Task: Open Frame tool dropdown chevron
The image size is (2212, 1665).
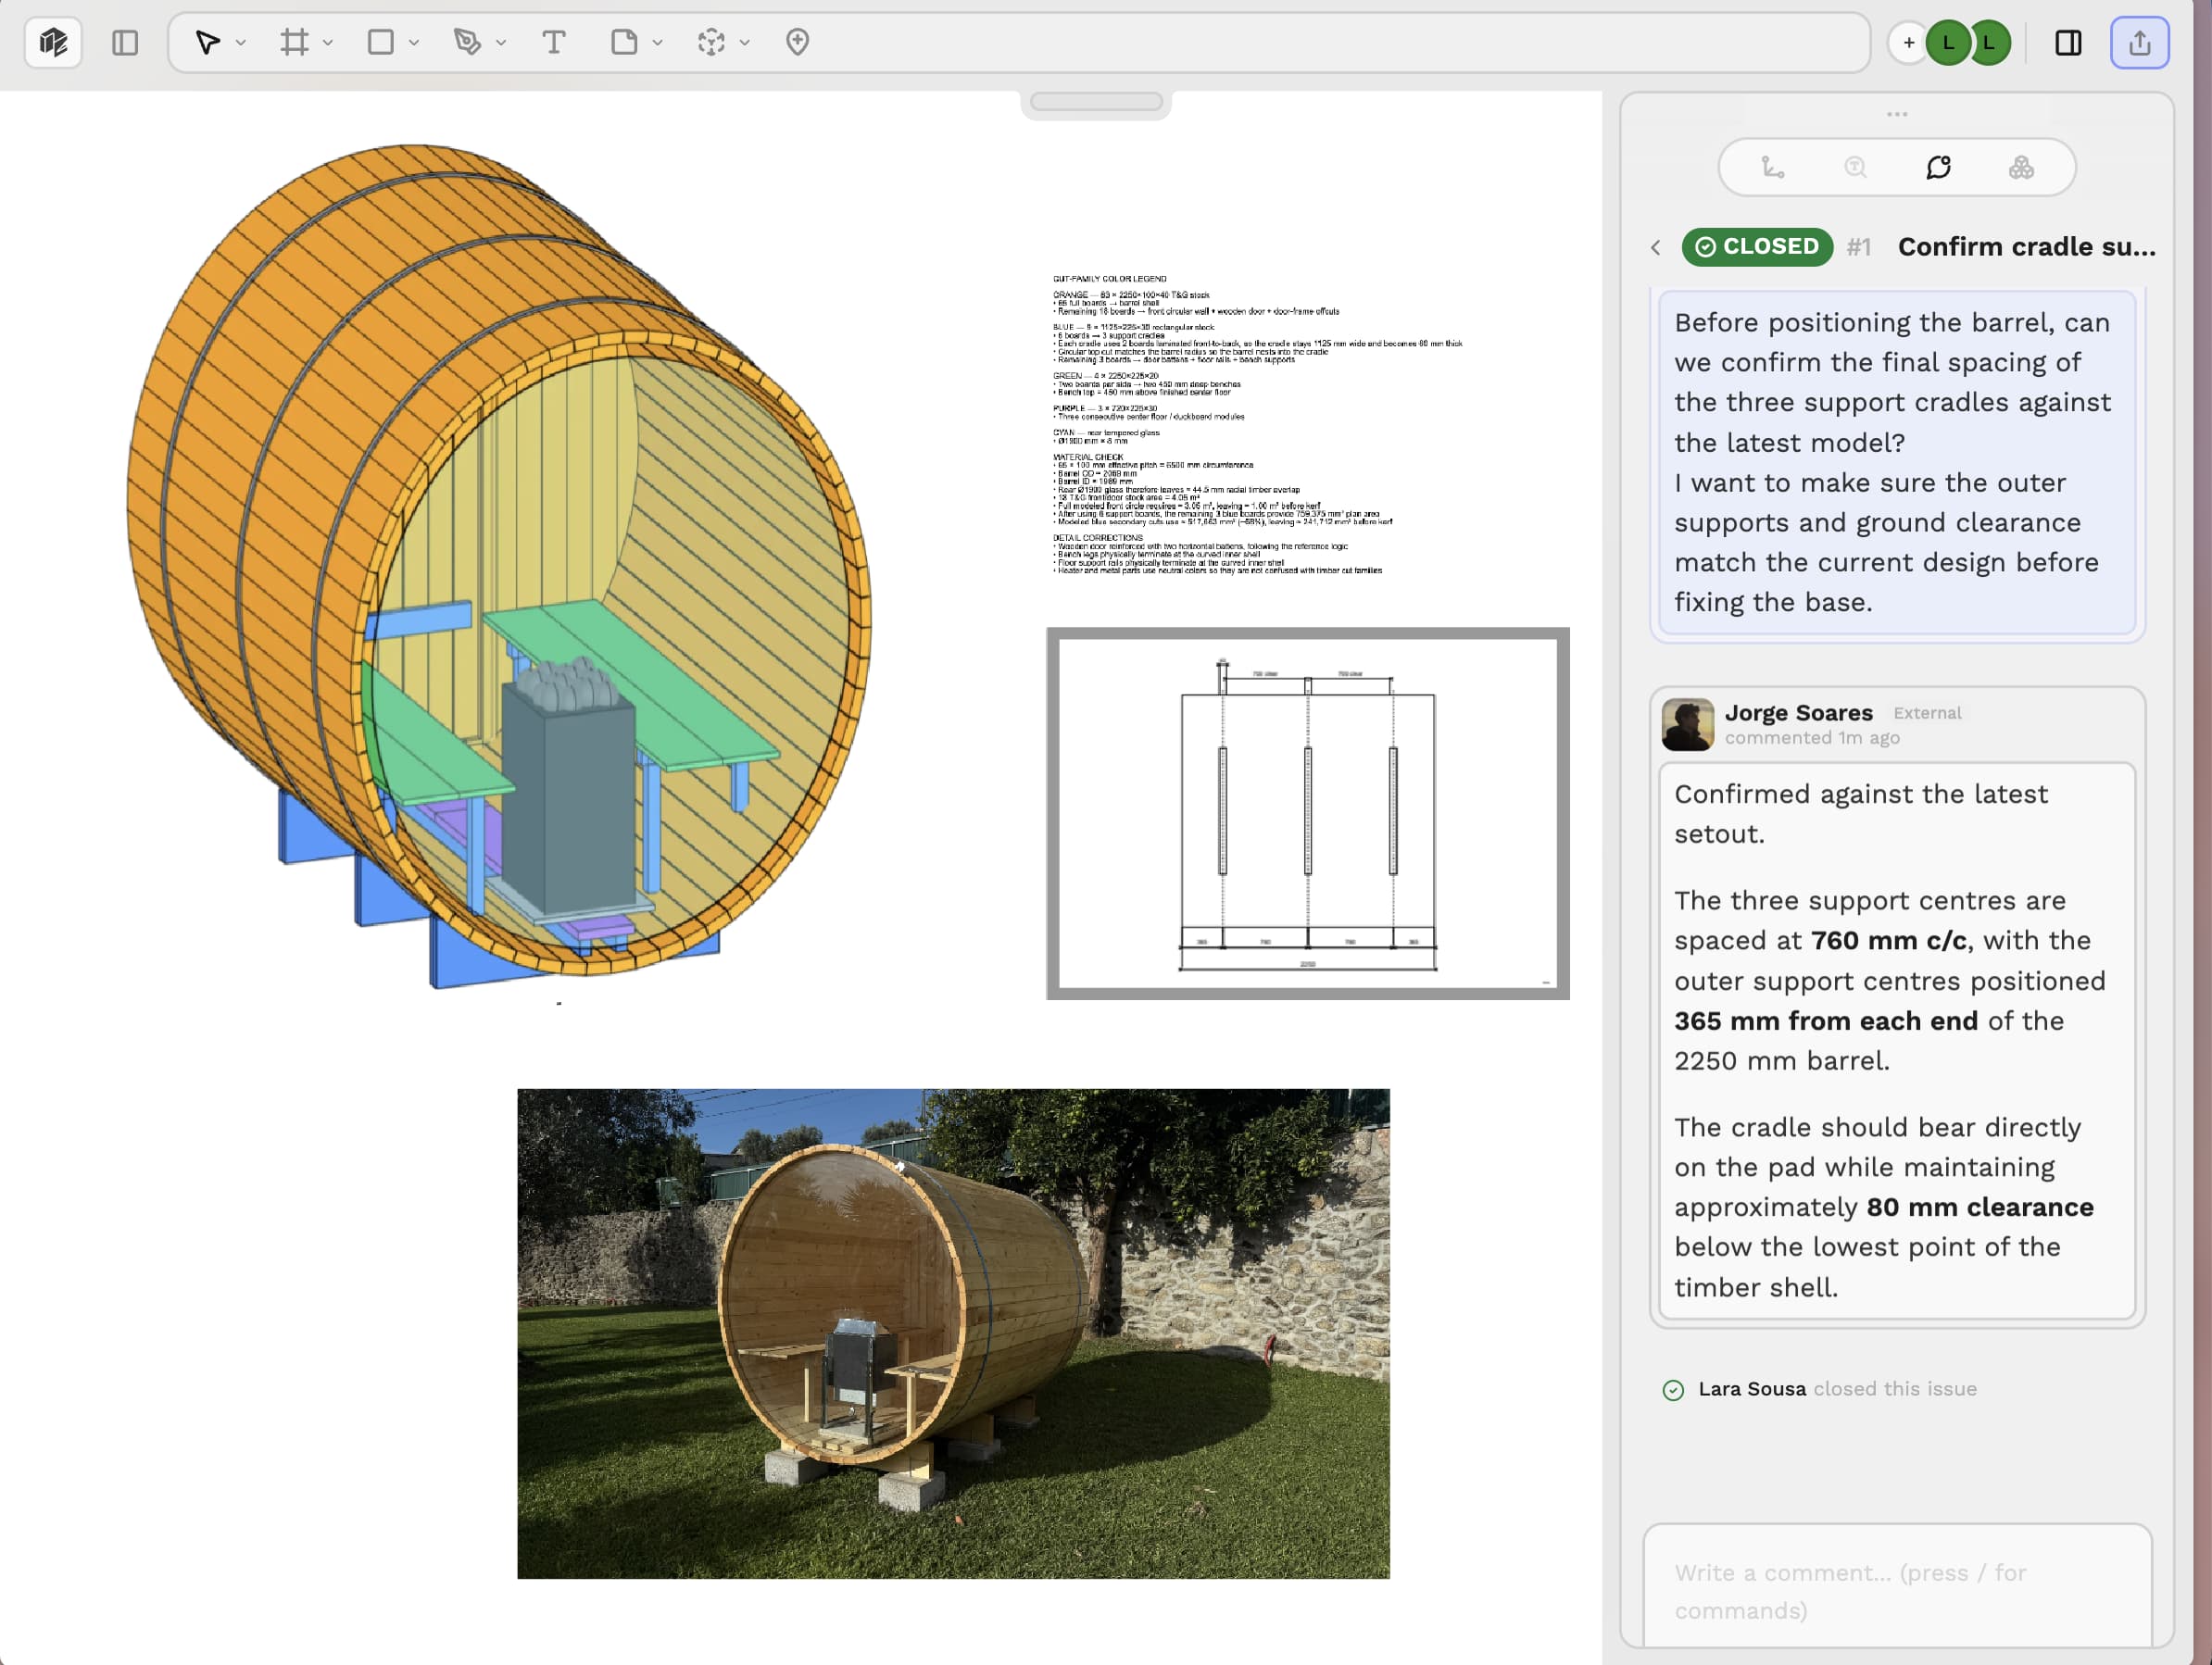Action: (328, 42)
